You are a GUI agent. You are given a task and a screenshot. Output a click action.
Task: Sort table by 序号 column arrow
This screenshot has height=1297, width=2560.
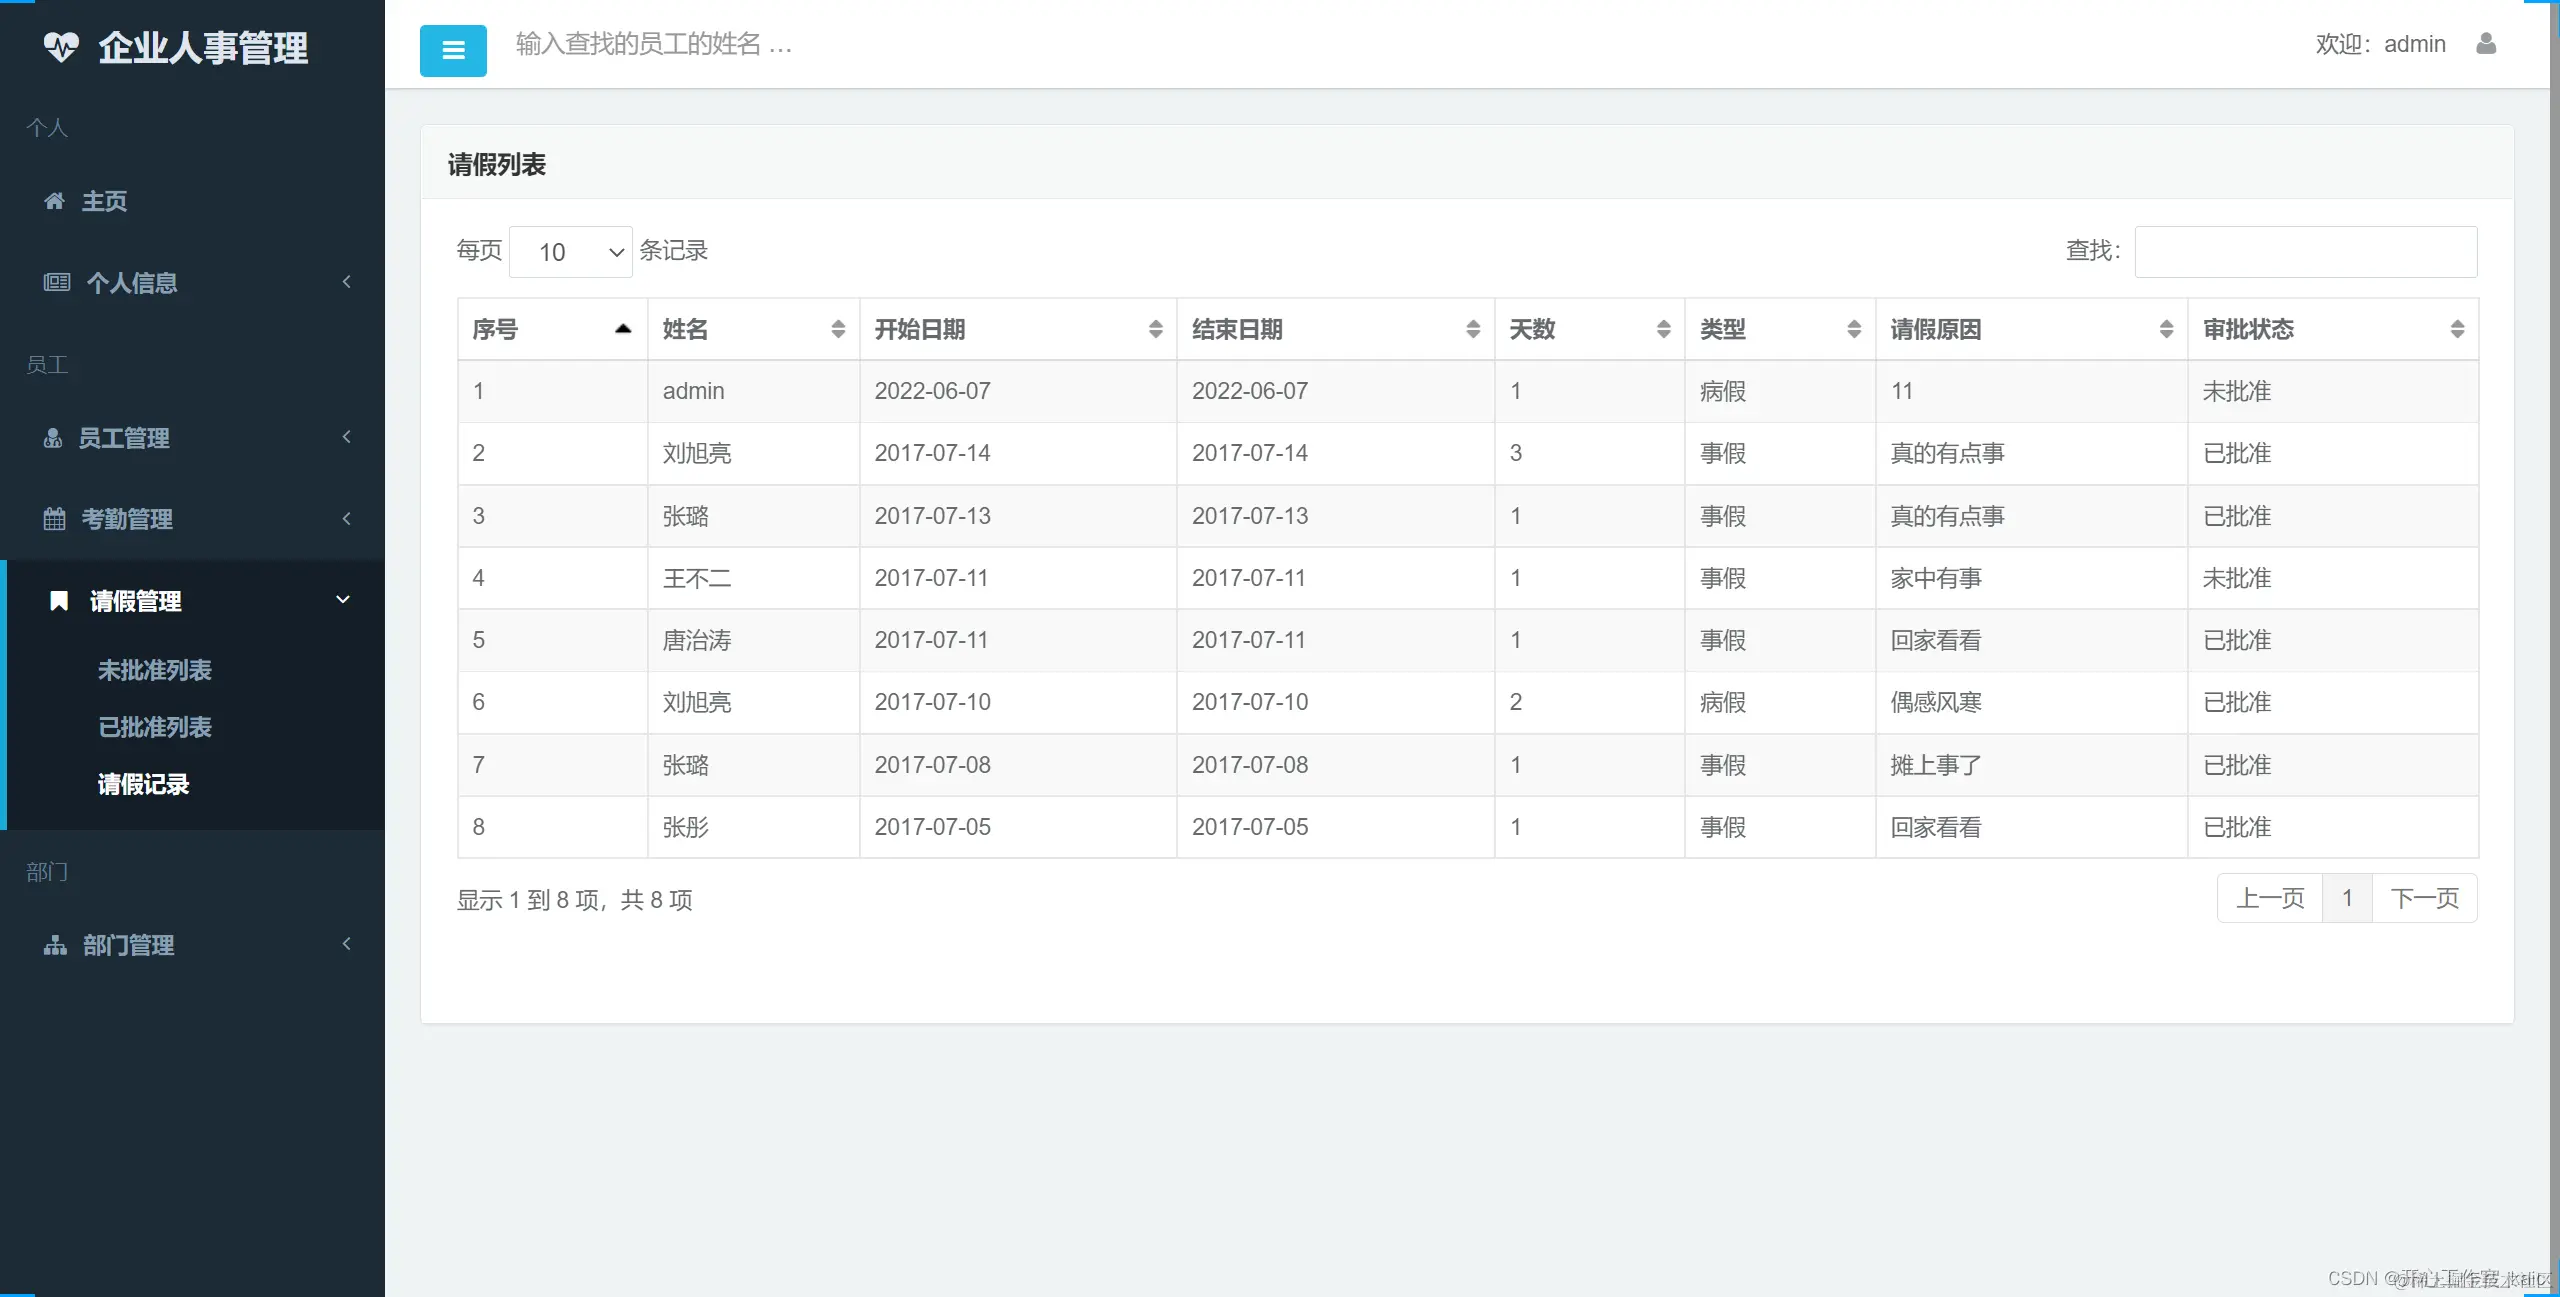tap(623, 329)
